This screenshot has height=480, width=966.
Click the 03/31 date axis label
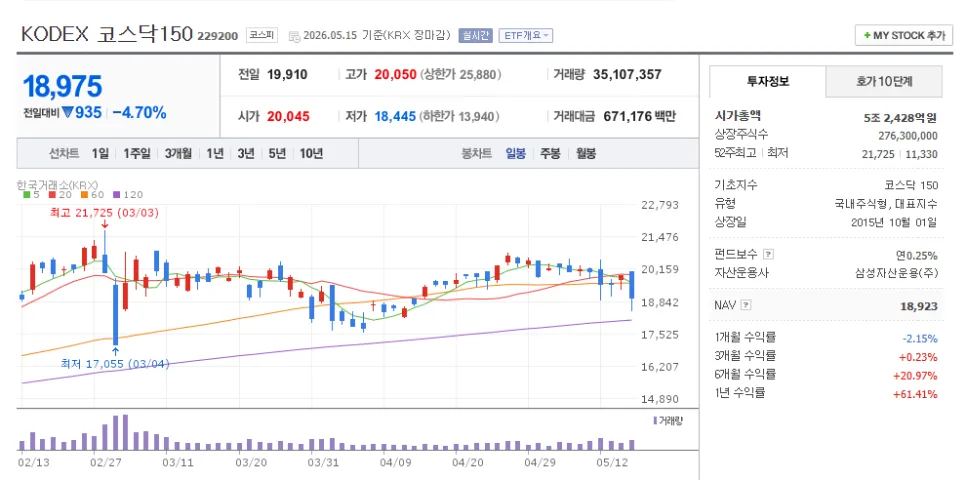point(323,462)
